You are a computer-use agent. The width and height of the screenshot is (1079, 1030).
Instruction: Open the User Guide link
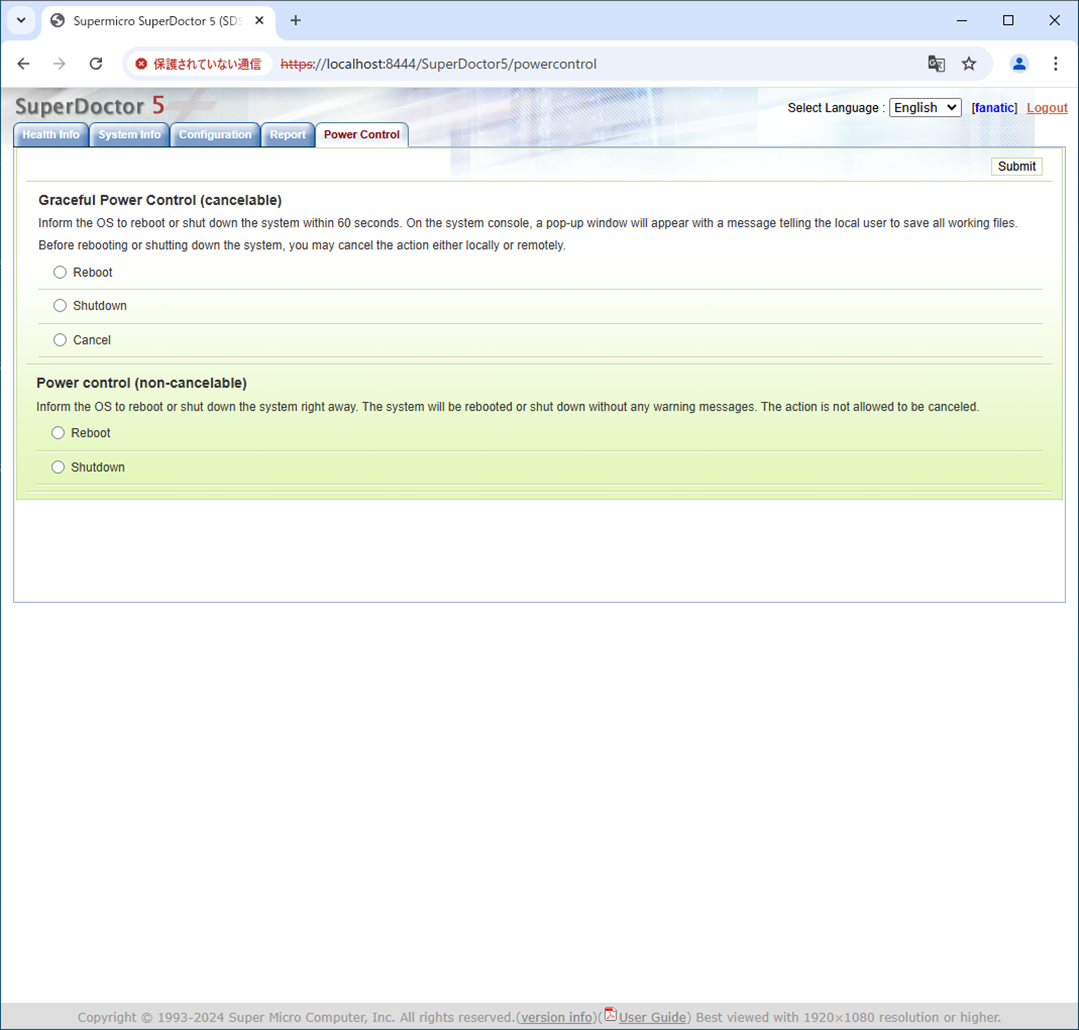click(x=652, y=1018)
